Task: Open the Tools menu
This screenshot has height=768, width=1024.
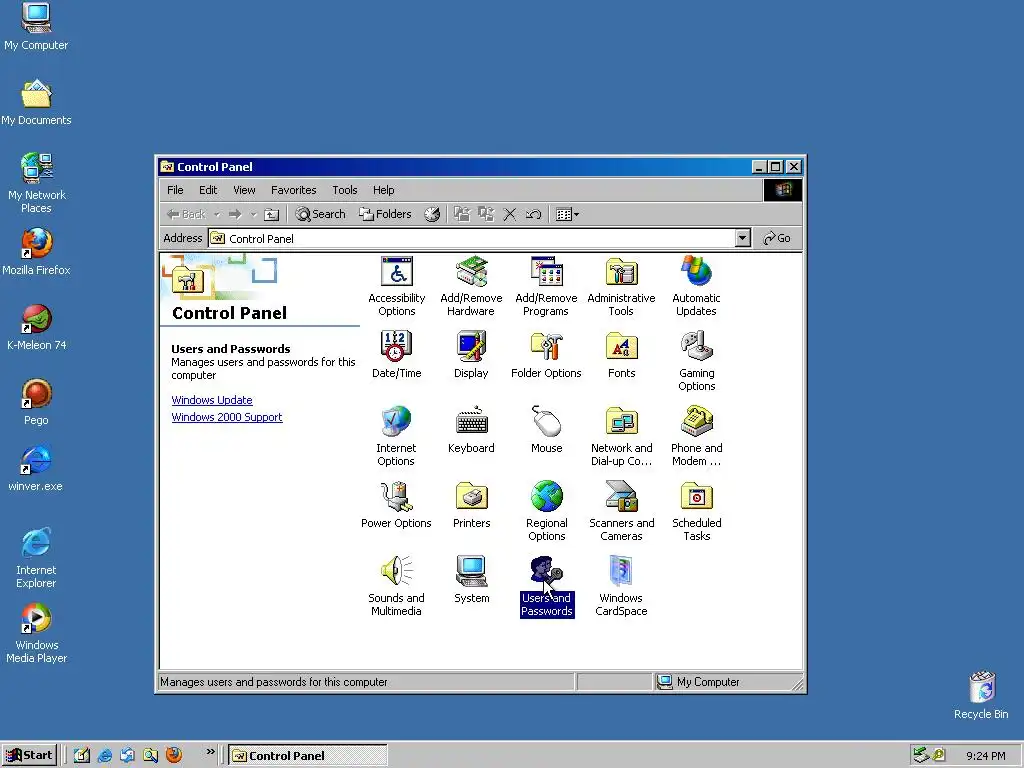Action: point(344,190)
